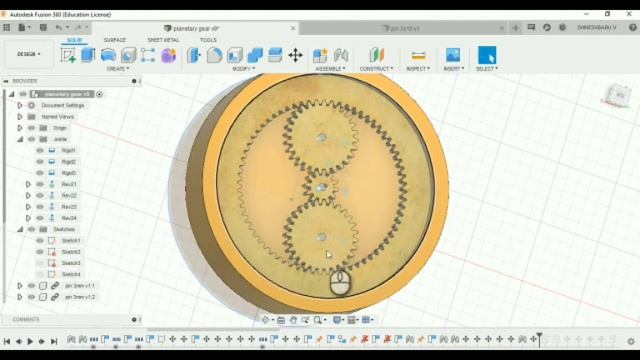Switch to the SHEET METAL tab
Viewport: 640px width, 360px height.
point(163,40)
